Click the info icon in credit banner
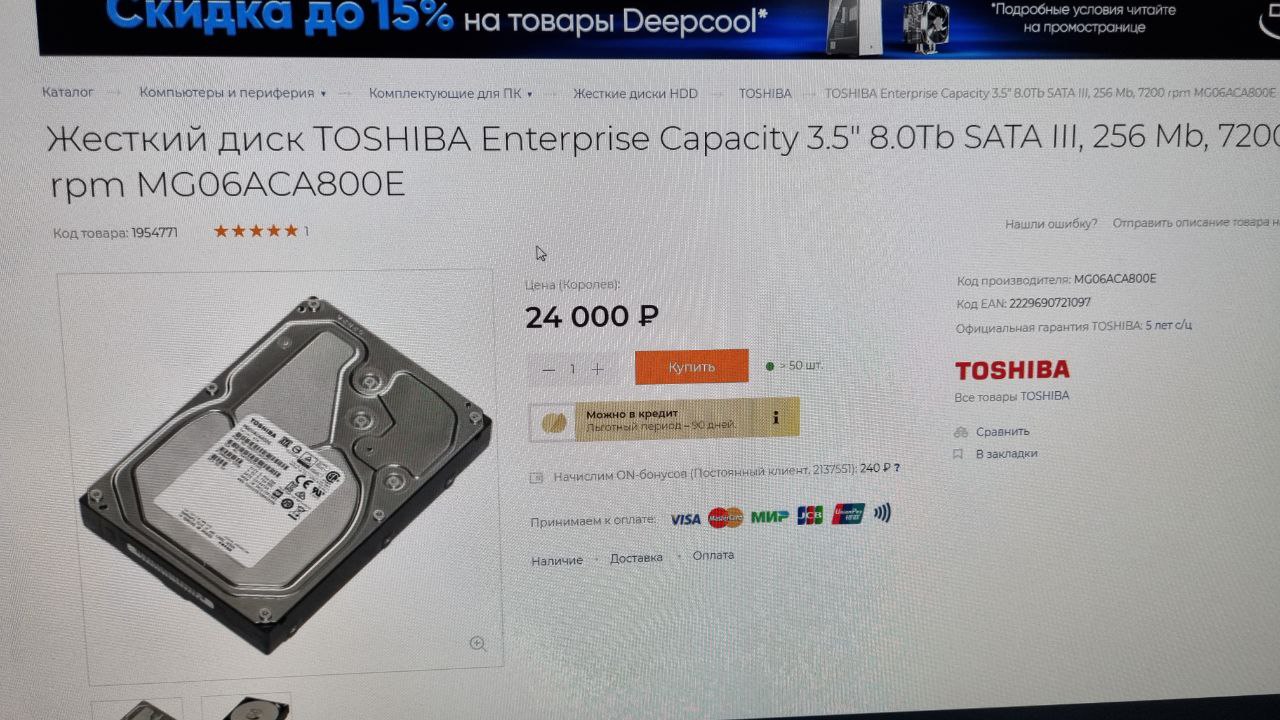The height and width of the screenshot is (720, 1280). (x=775, y=418)
